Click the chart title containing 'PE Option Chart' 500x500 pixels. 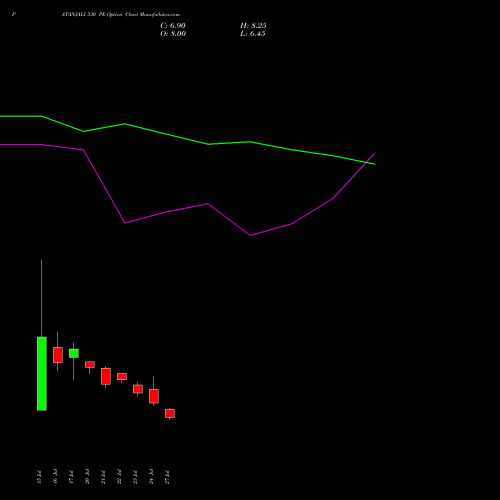point(121,15)
